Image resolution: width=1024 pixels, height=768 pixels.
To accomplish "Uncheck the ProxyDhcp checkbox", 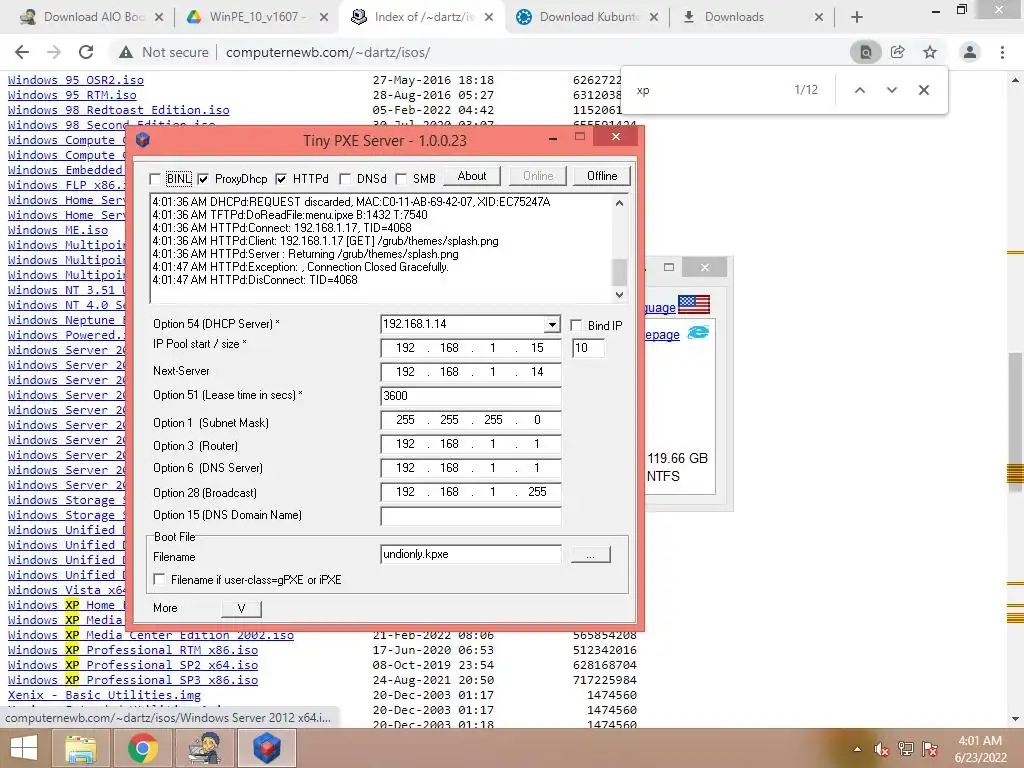I will [203, 179].
